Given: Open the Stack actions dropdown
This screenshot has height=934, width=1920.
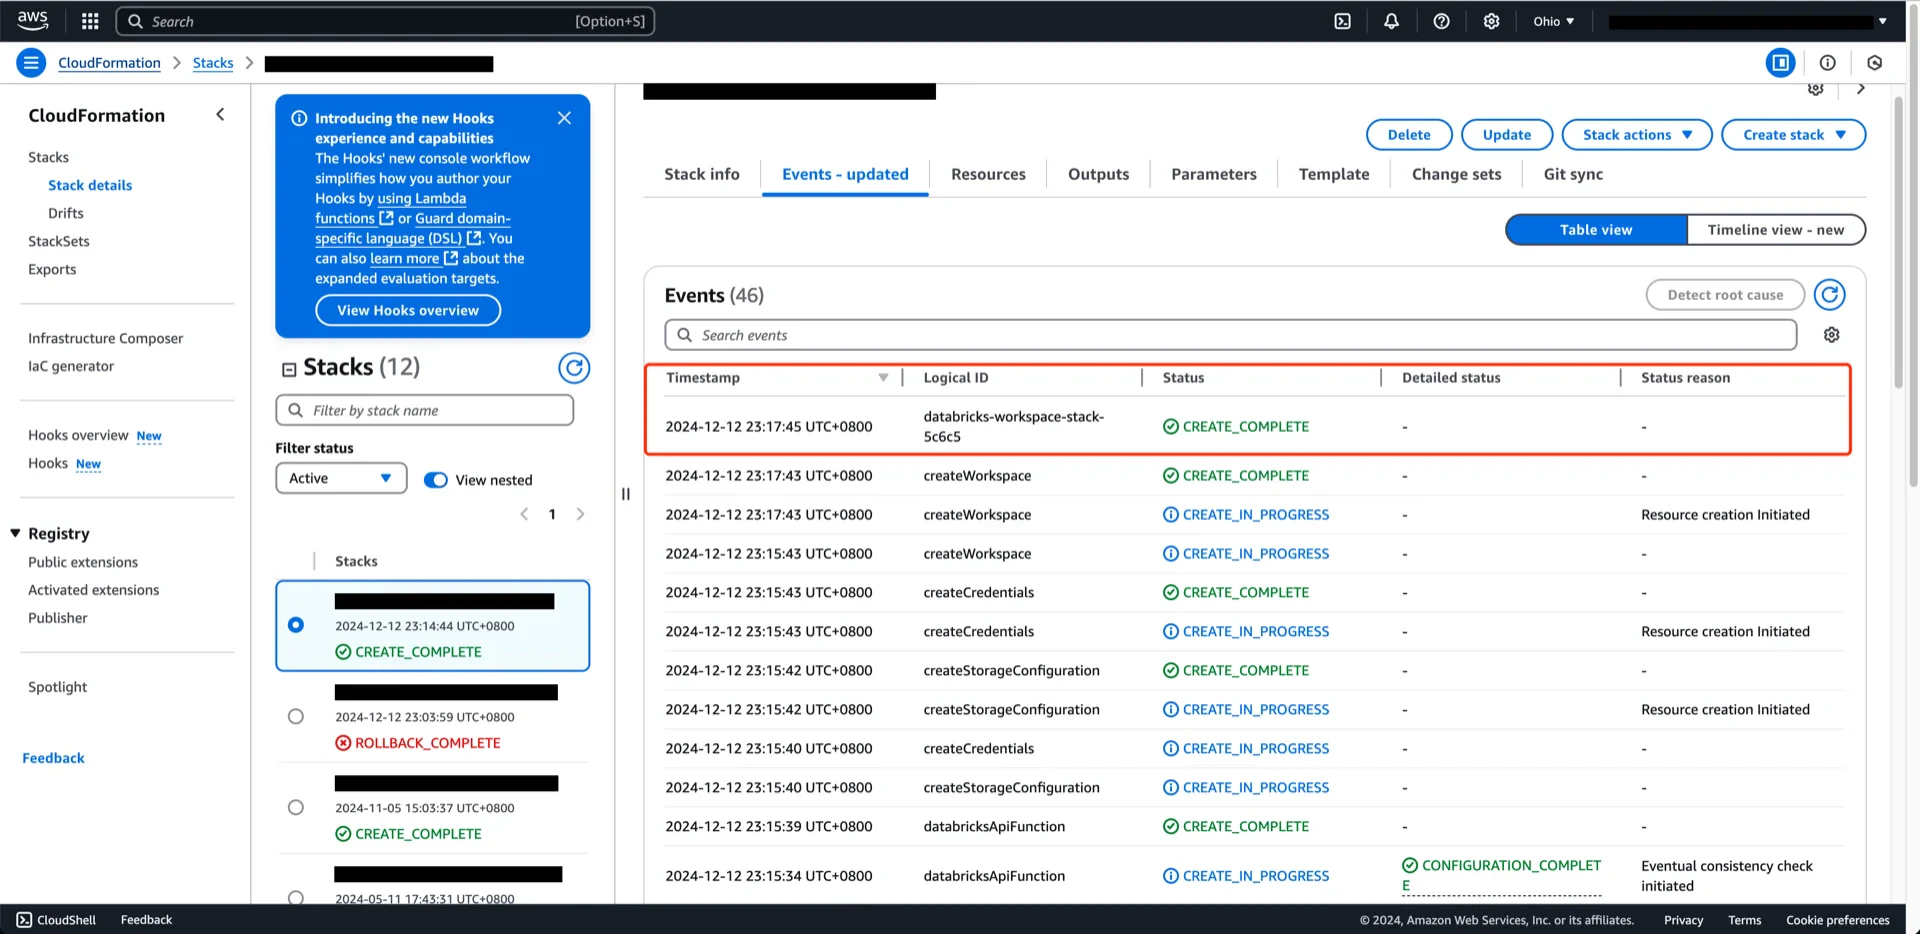Looking at the screenshot, I should [1637, 135].
